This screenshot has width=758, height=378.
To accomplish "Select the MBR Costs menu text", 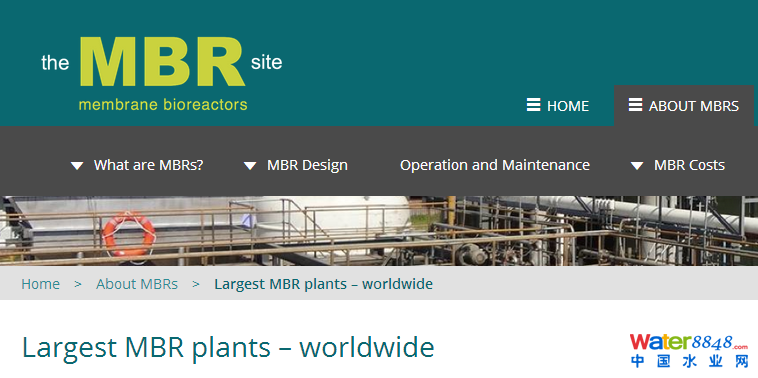I will coord(689,165).
